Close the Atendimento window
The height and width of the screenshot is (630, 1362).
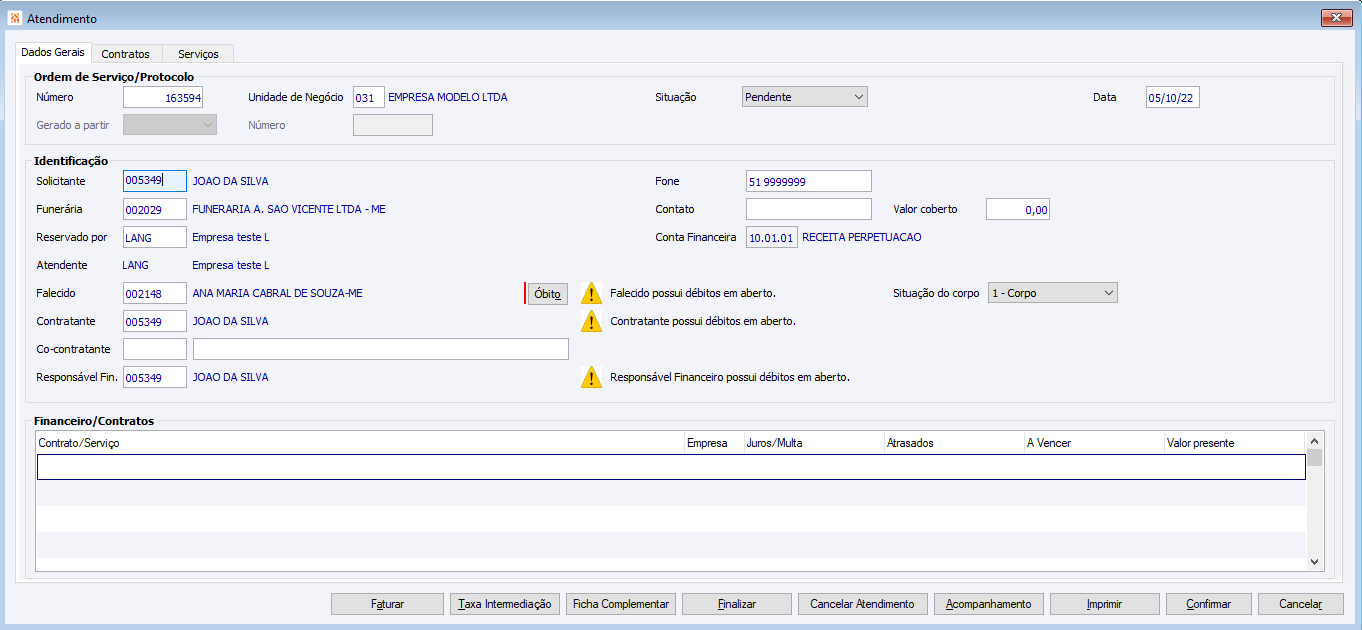(x=1336, y=18)
